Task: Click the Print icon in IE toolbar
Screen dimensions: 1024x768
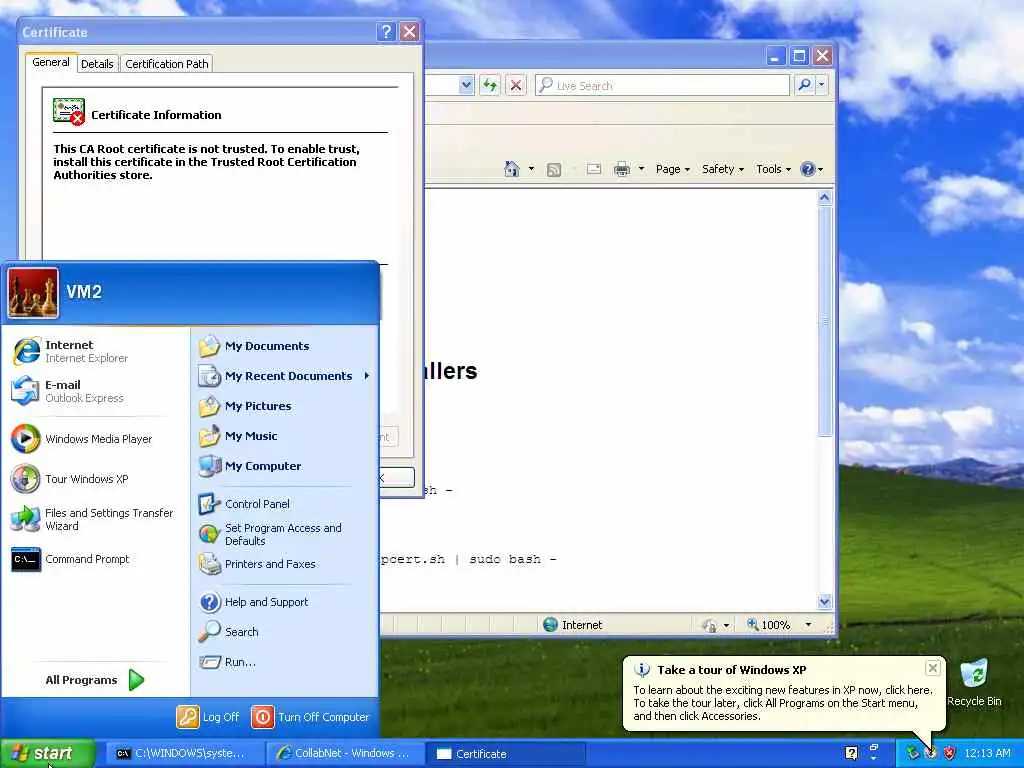Action: click(622, 169)
